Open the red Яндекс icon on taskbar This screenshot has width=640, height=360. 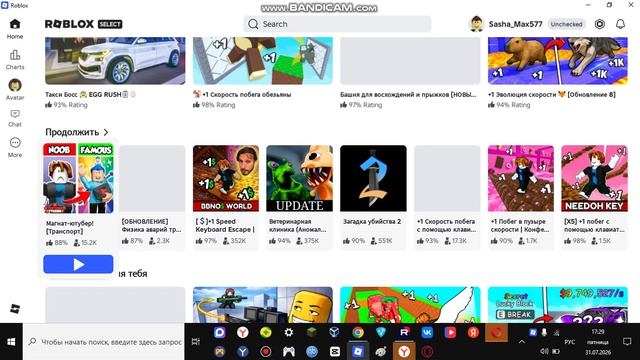point(473,333)
